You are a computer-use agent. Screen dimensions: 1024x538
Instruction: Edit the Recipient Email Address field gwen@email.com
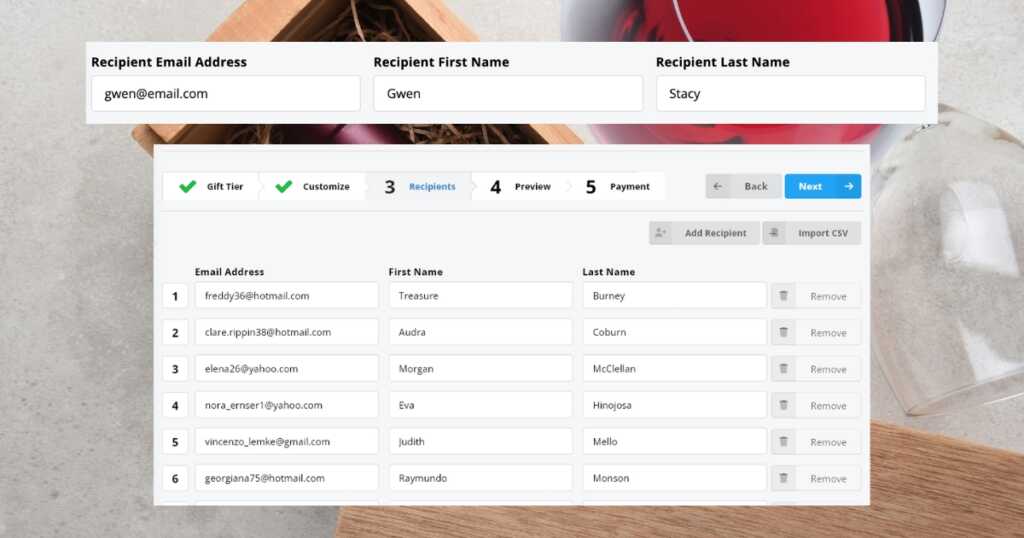tap(226, 93)
